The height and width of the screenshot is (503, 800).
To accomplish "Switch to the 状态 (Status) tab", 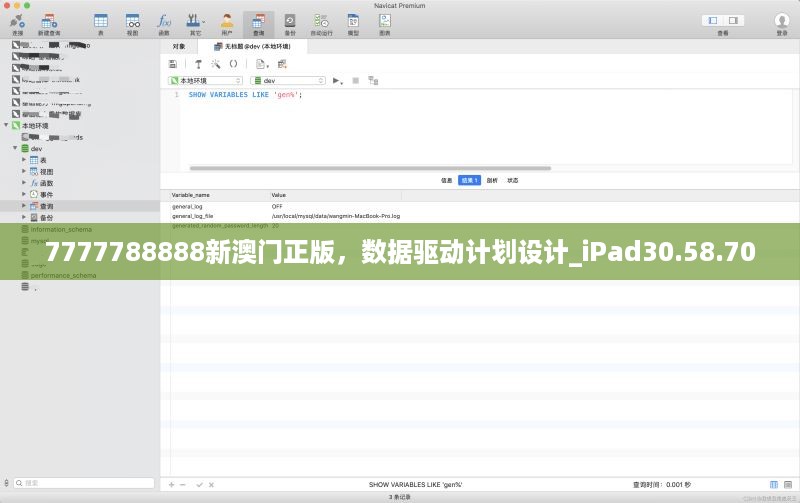I will 513,180.
